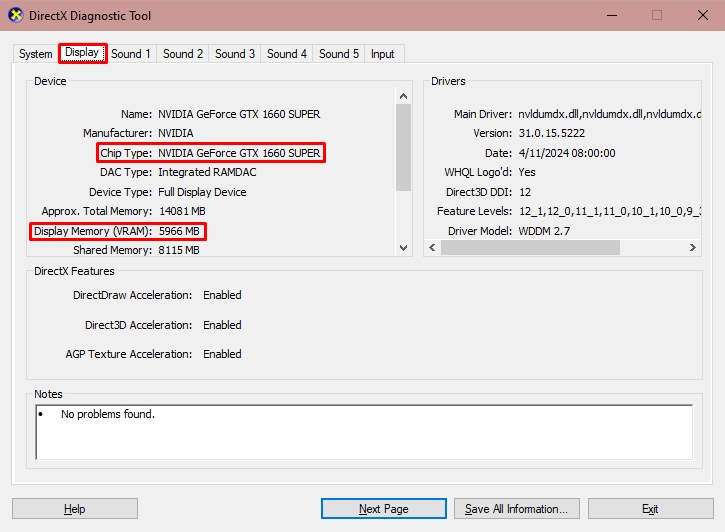Image resolution: width=725 pixels, height=532 pixels.
Task: Switch to the Input tab
Action: point(382,54)
